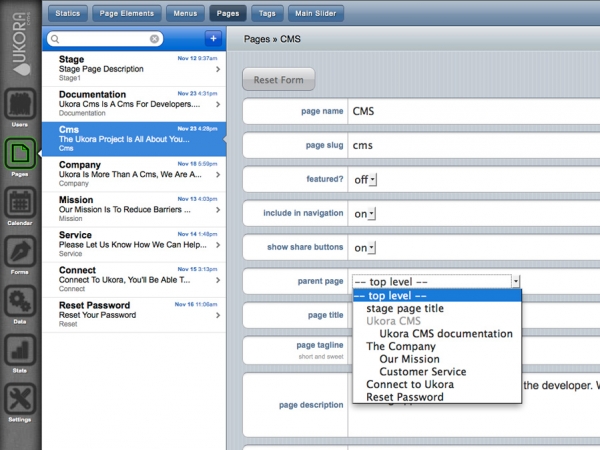Choose 'Reset Password' parent option
The image size is (600, 450).
[437, 397]
